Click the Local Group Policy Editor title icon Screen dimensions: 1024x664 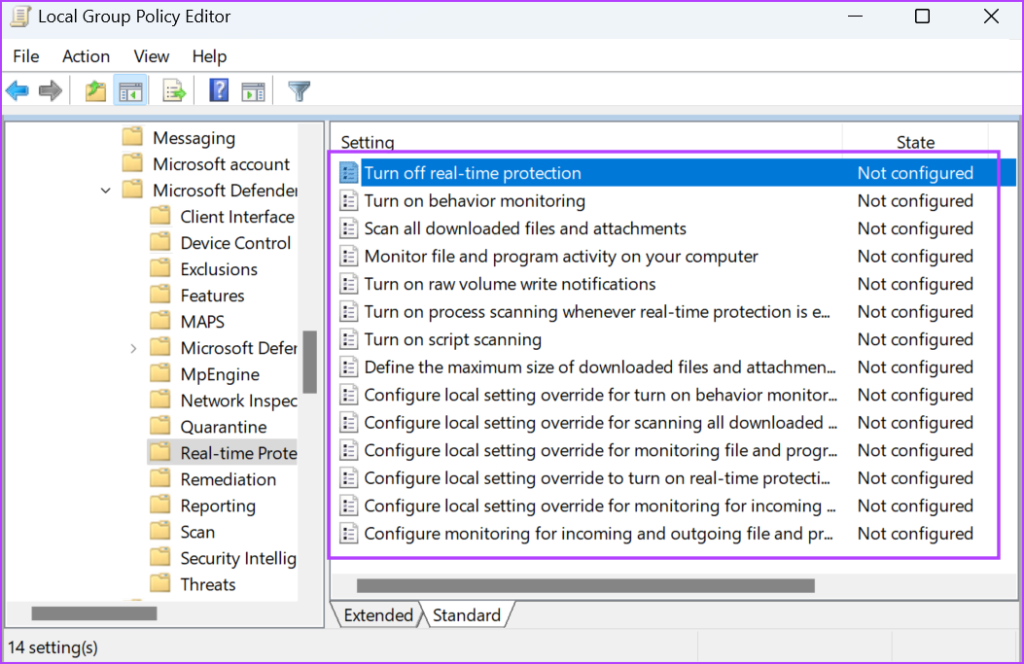[x=20, y=16]
